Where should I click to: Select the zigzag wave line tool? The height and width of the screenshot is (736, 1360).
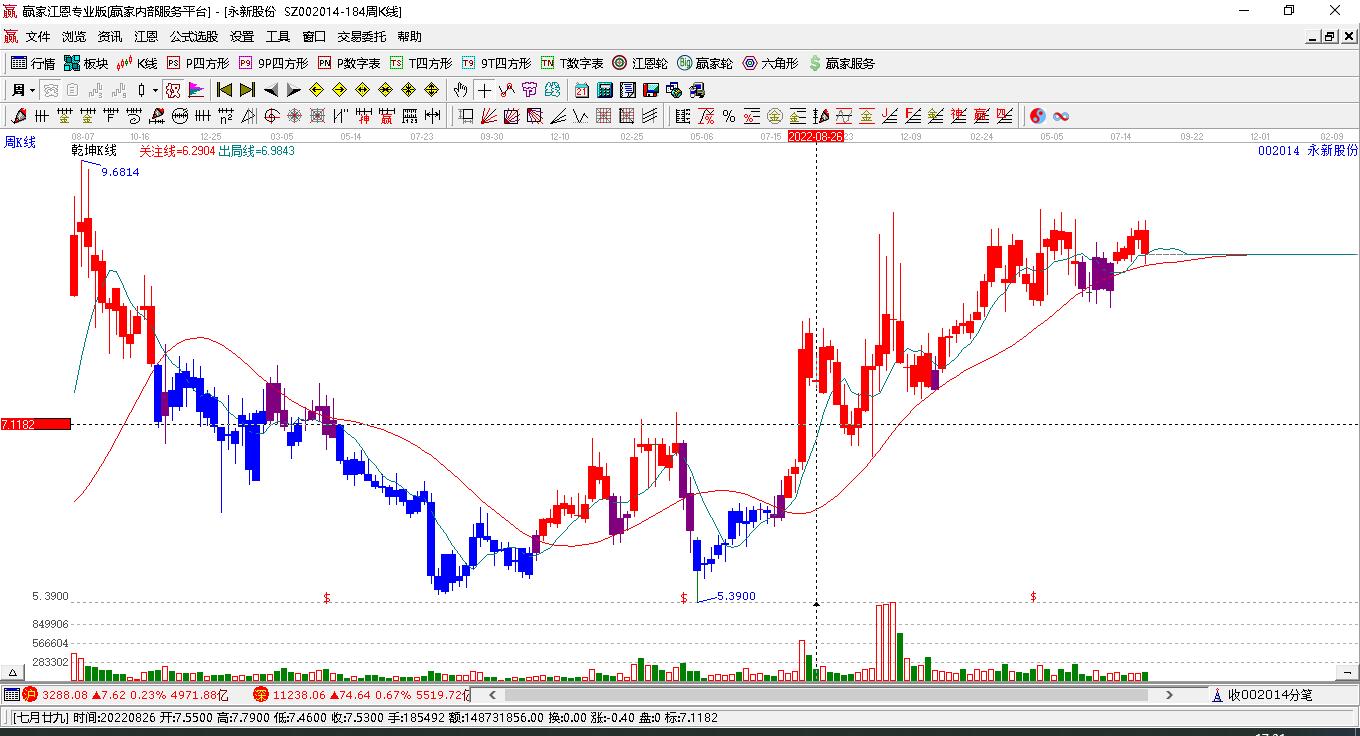coord(580,116)
